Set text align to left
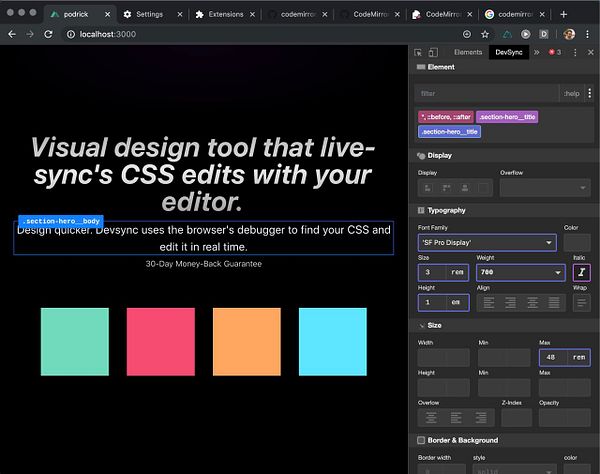Image resolution: width=600 pixels, height=474 pixels. coord(489,303)
